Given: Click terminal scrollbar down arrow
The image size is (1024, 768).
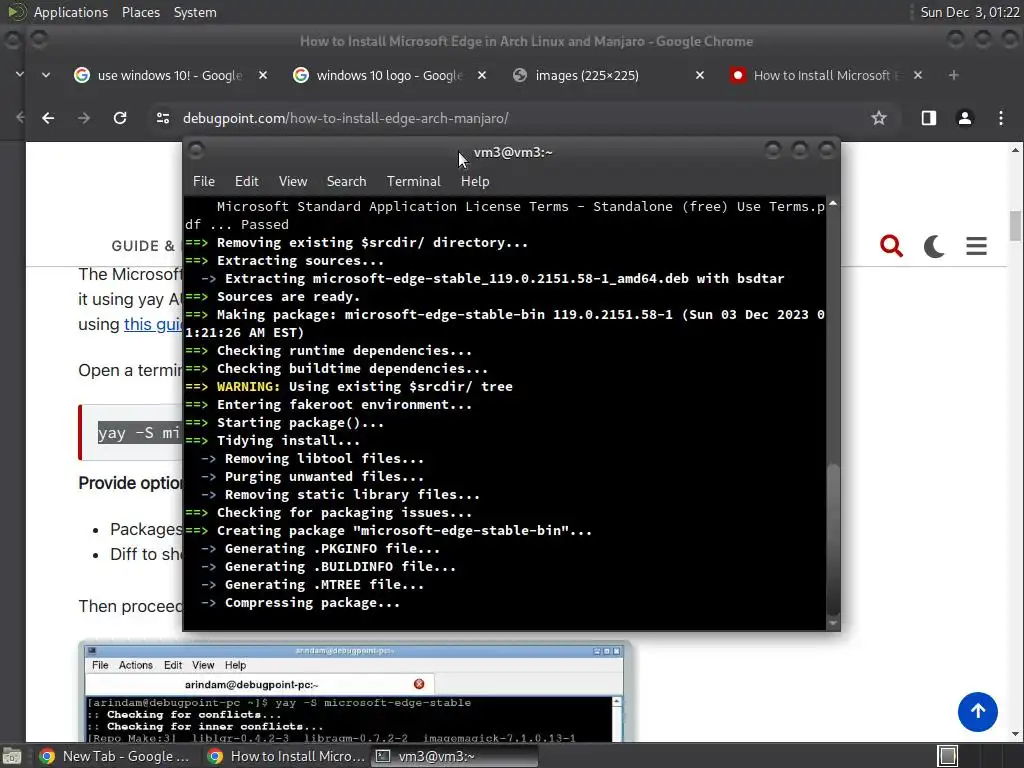Looking at the screenshot, I should (833, 623).
